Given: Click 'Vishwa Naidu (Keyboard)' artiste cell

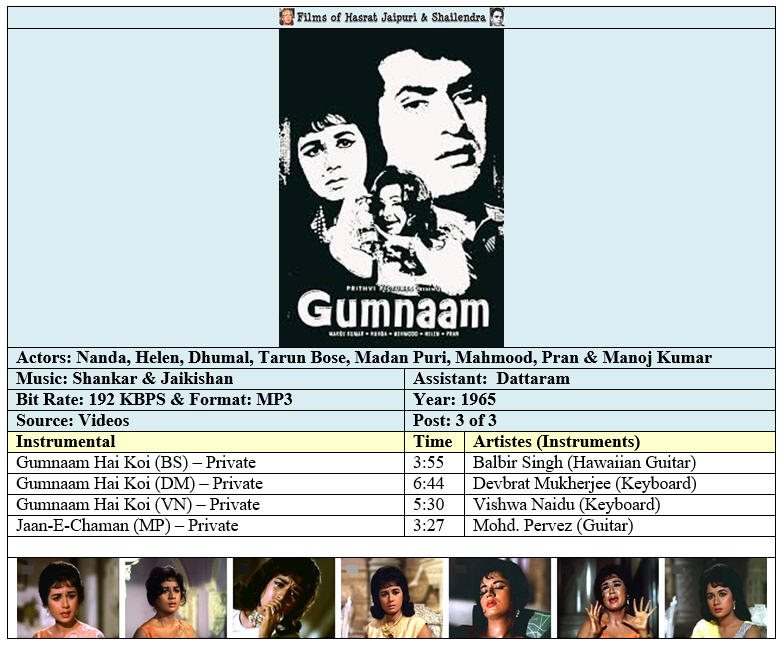Looking at the screenshot, I should [x=620, y=505].
